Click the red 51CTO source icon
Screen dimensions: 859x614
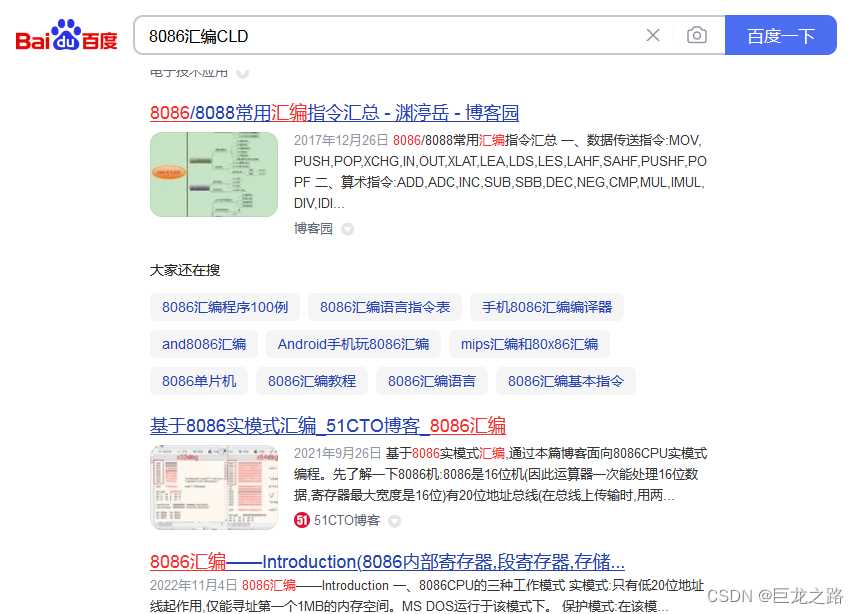302,520
